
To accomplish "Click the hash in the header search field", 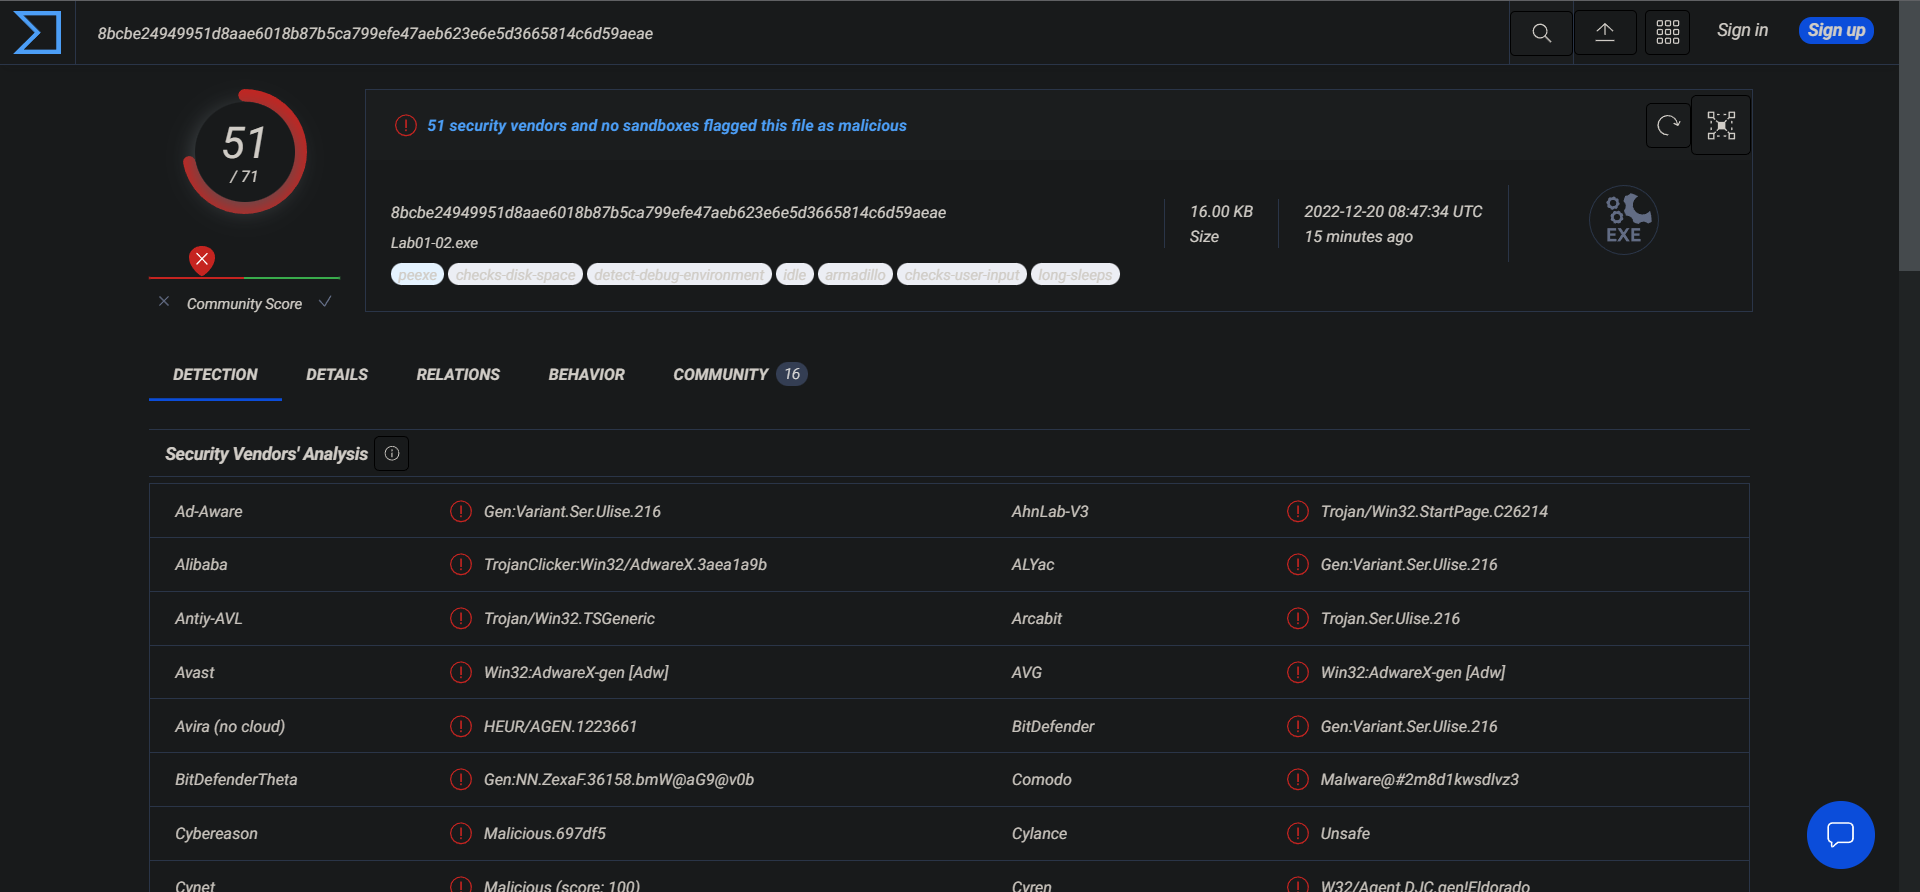I will coord(375,33).
